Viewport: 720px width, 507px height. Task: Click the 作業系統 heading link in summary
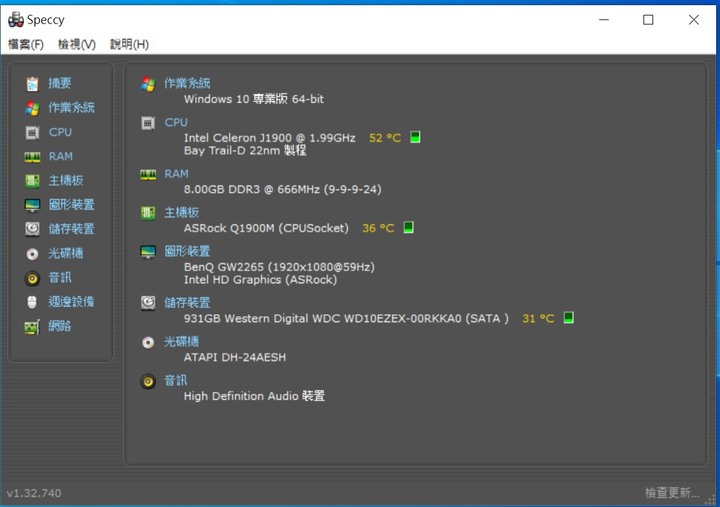point(187,83)
